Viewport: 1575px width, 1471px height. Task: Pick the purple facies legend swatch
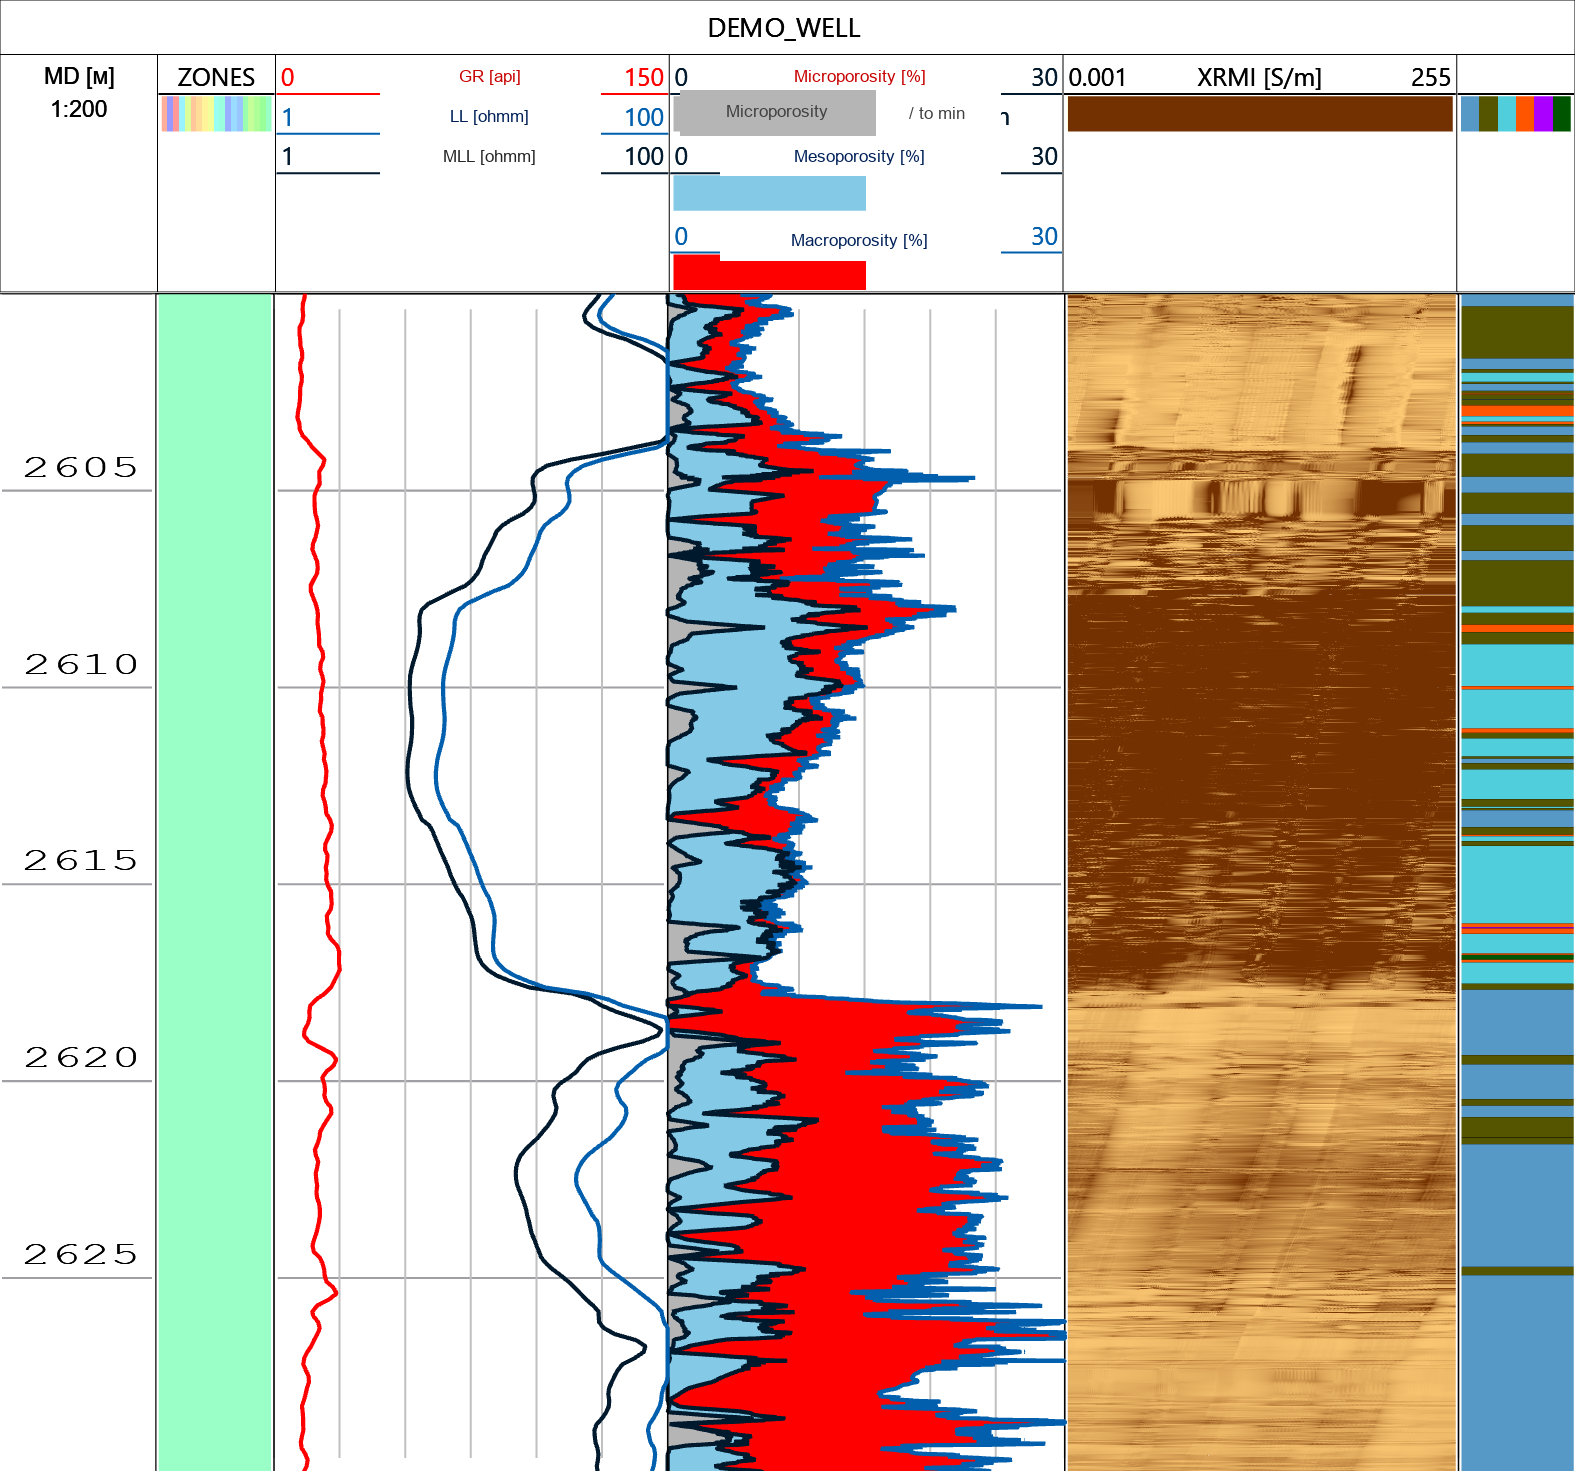click(1543, 114)
